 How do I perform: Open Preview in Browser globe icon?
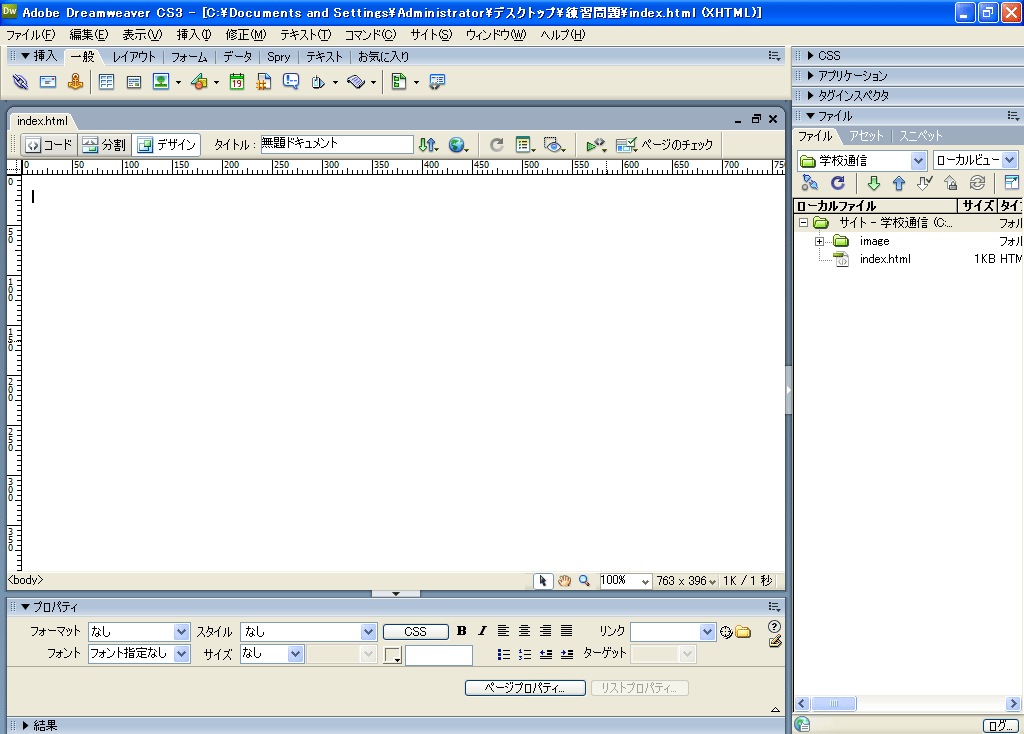pos(457,145)
